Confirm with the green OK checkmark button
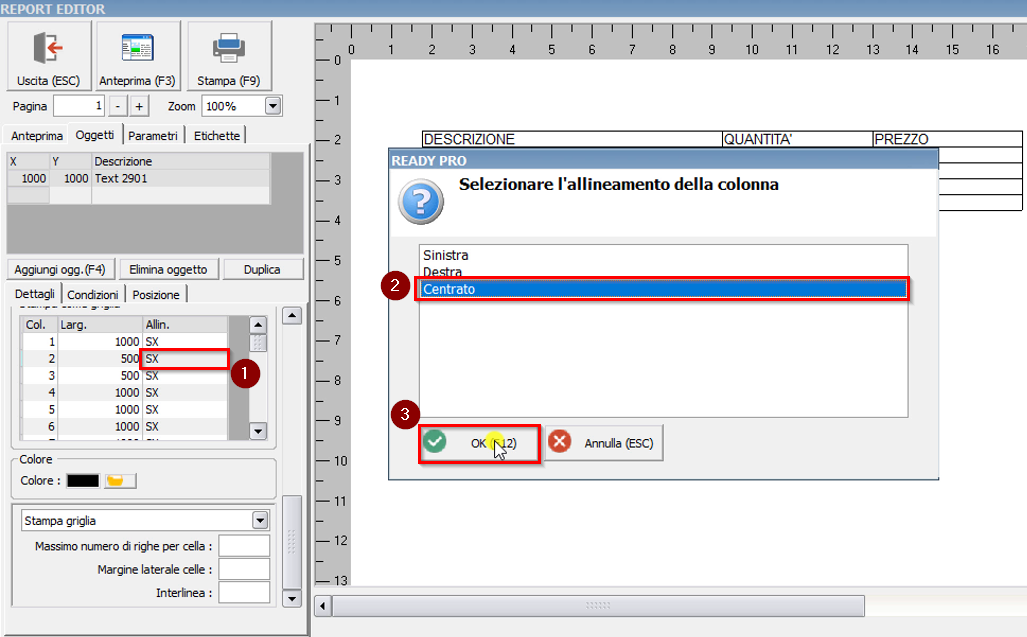Screen dimensions: 1027x637 coord(479,443)
